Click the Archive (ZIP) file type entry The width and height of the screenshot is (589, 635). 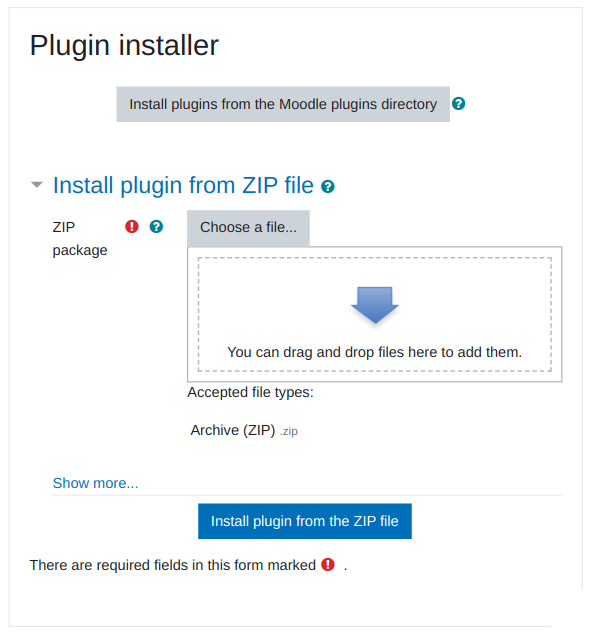(233, 430)
